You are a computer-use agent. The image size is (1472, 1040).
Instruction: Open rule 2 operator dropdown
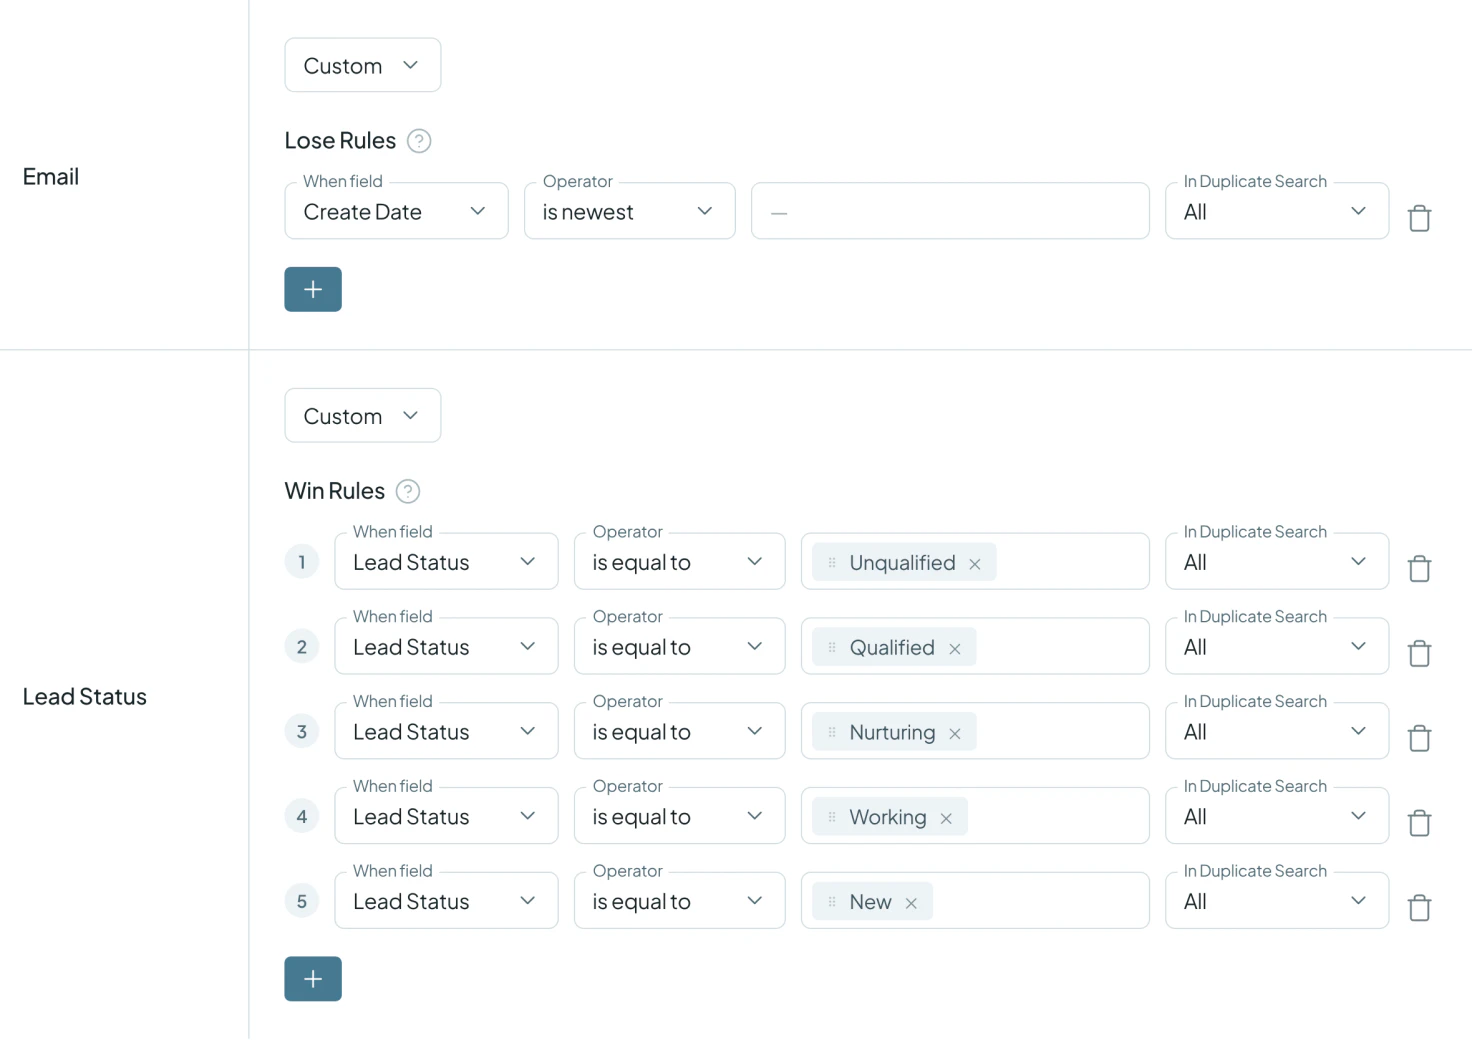click(x=679, y=646)
